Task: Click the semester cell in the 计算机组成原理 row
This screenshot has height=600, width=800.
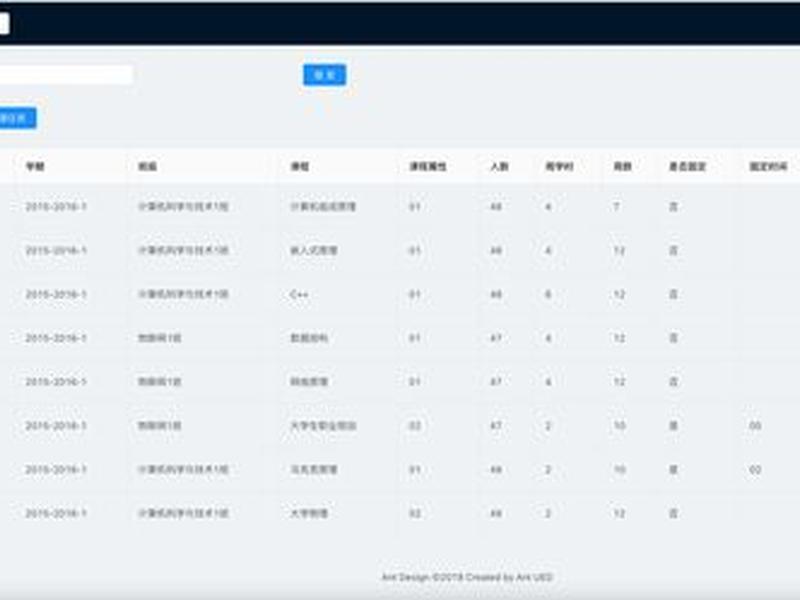Action: [56, 207]
